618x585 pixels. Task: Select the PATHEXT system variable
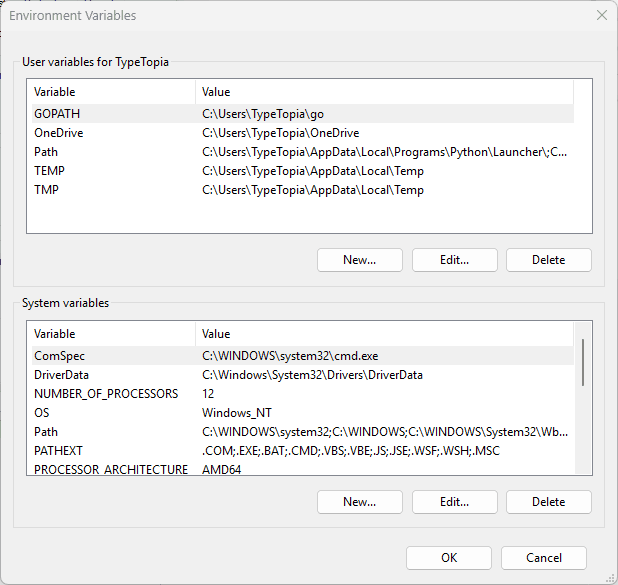(56, 451)
